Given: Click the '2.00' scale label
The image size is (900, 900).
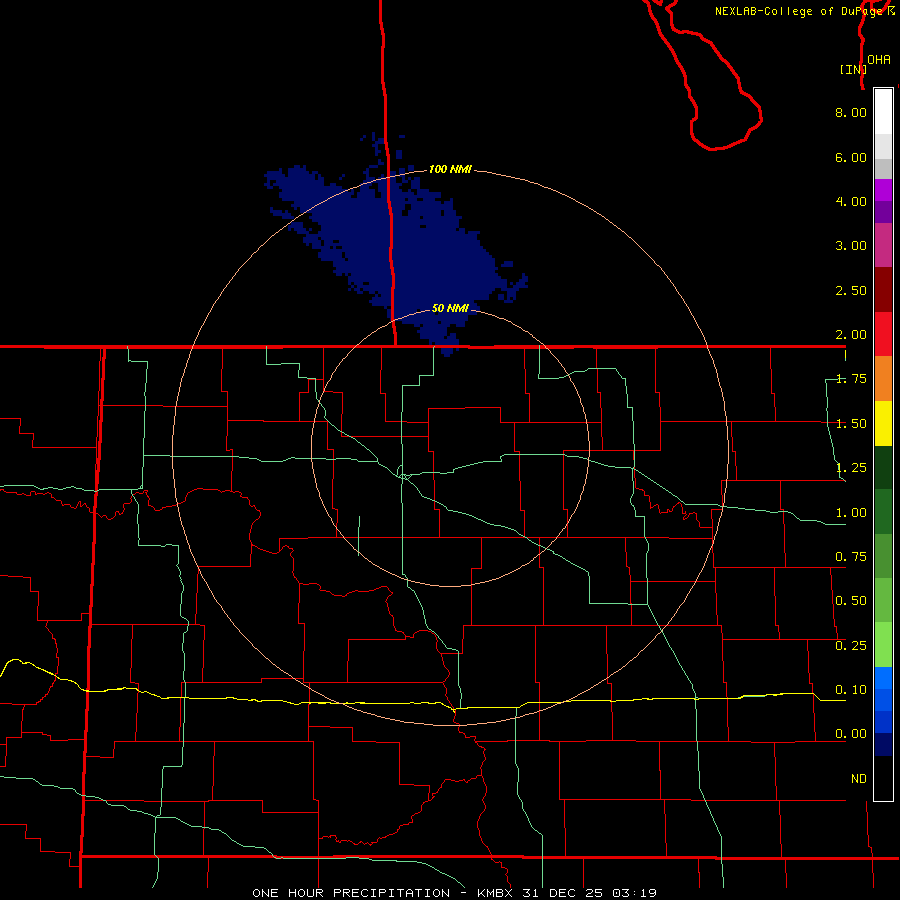Looking at the screenshot, I should click(x=851, y=335).
